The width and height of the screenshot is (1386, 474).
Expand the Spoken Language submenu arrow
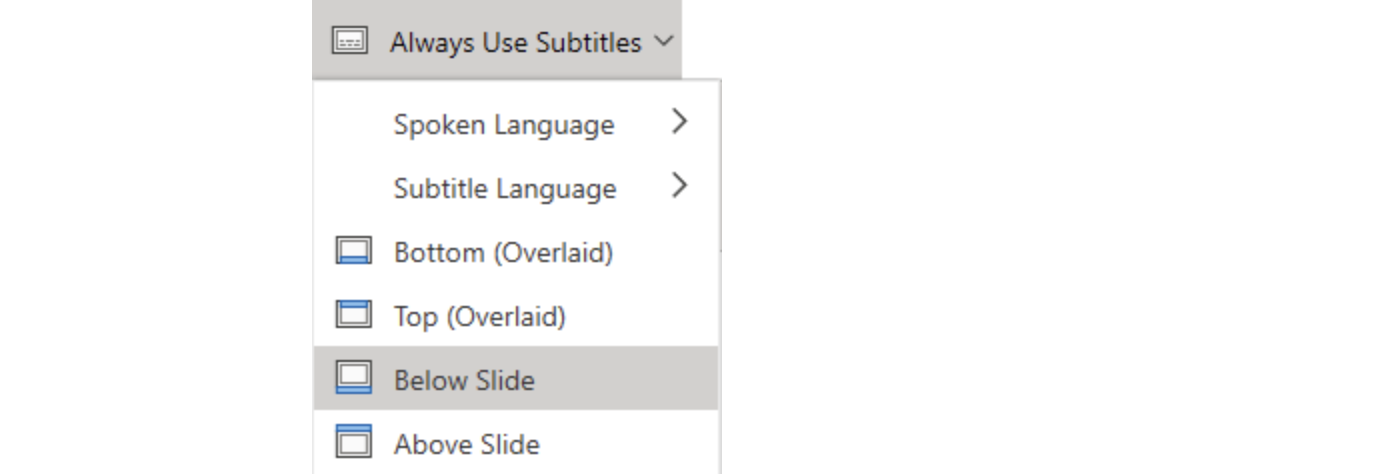click(680, 122)
